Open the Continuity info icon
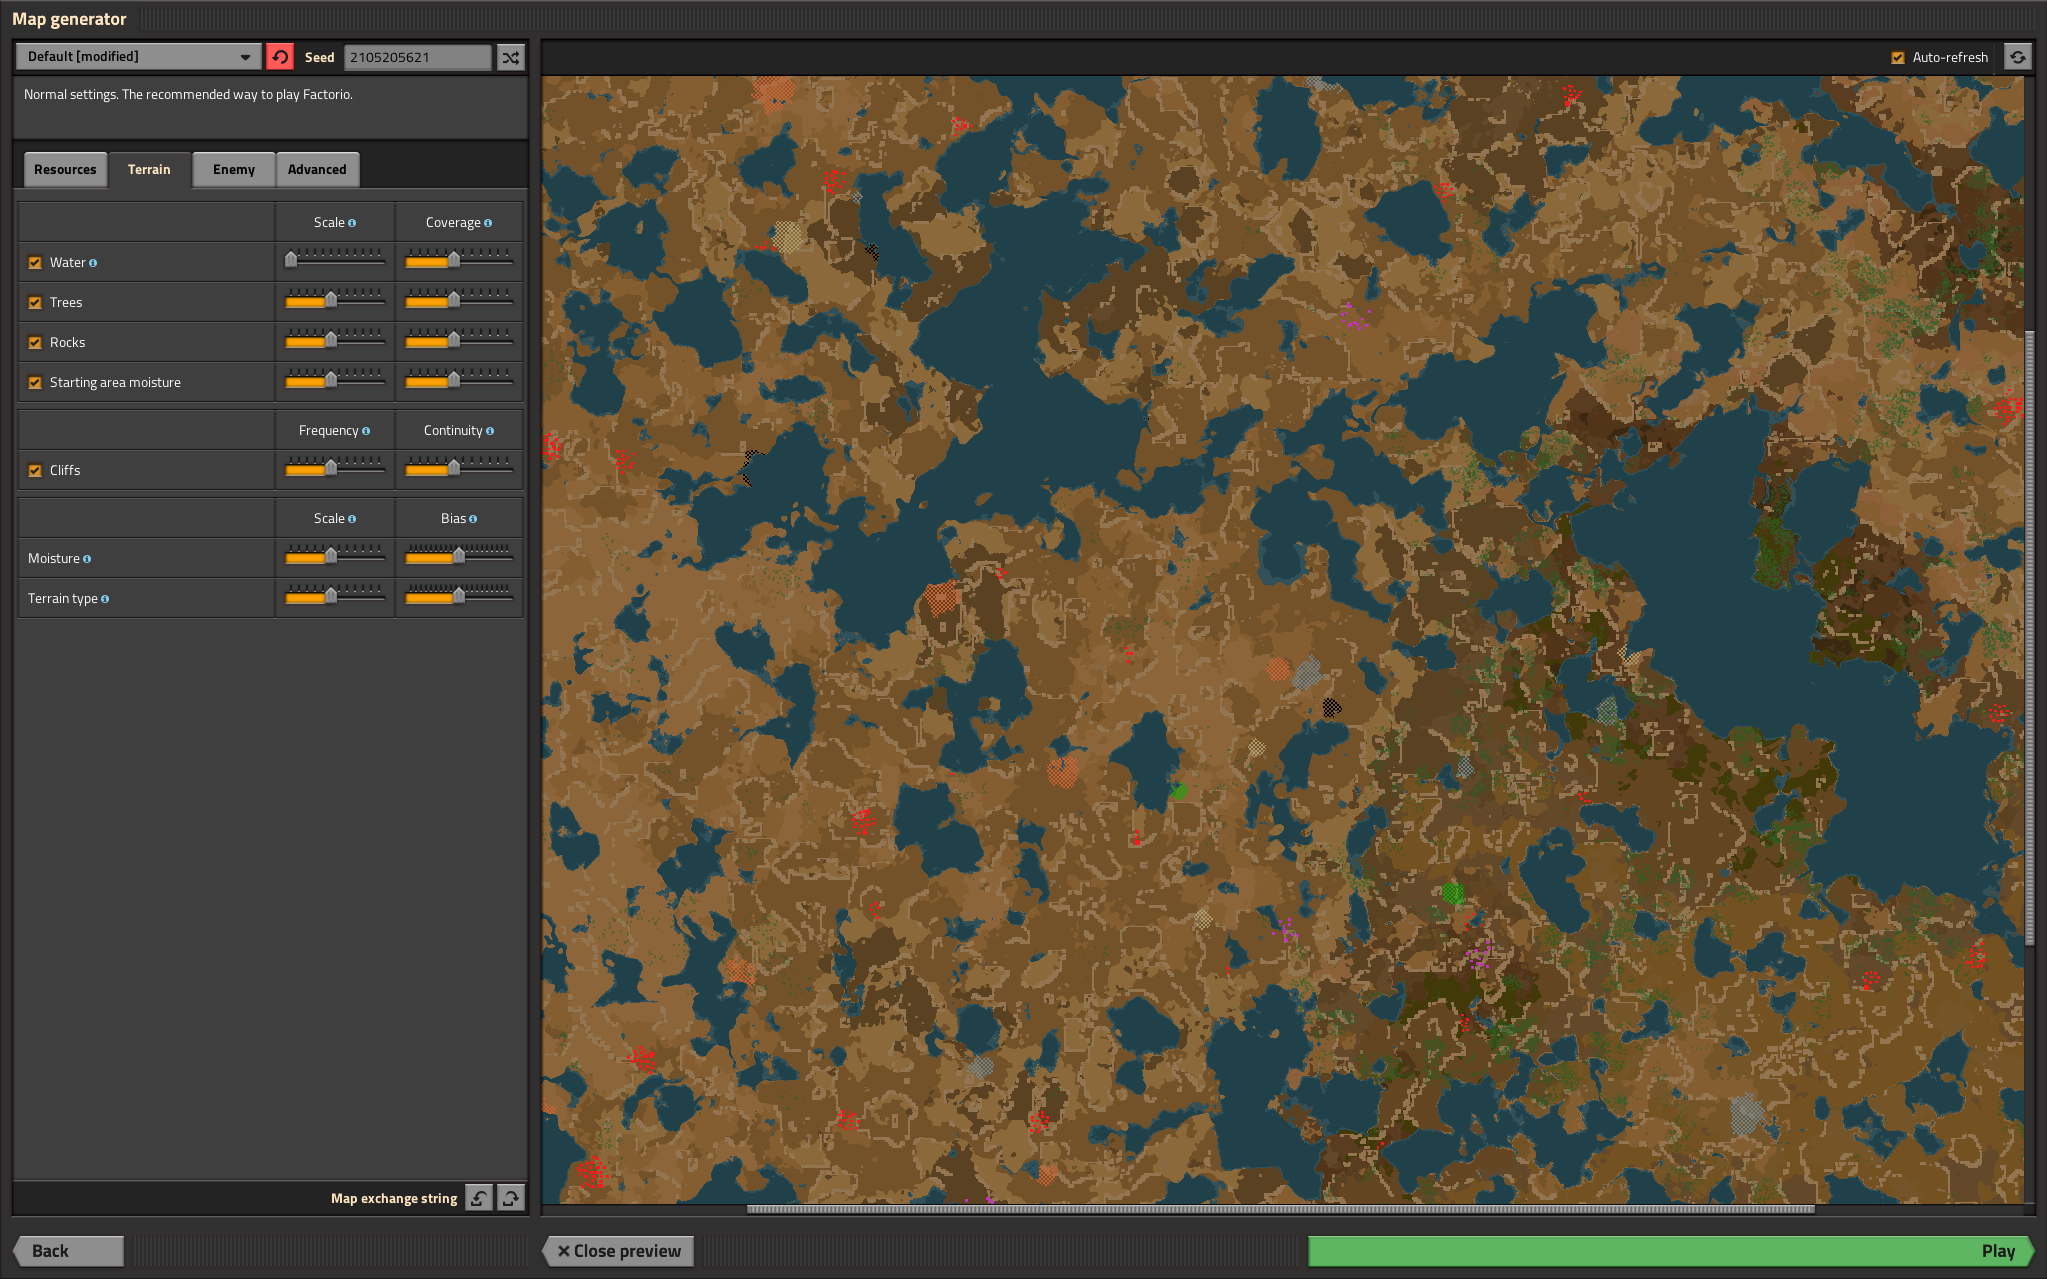This screenshot has width=2047, height=1279. 490,431
